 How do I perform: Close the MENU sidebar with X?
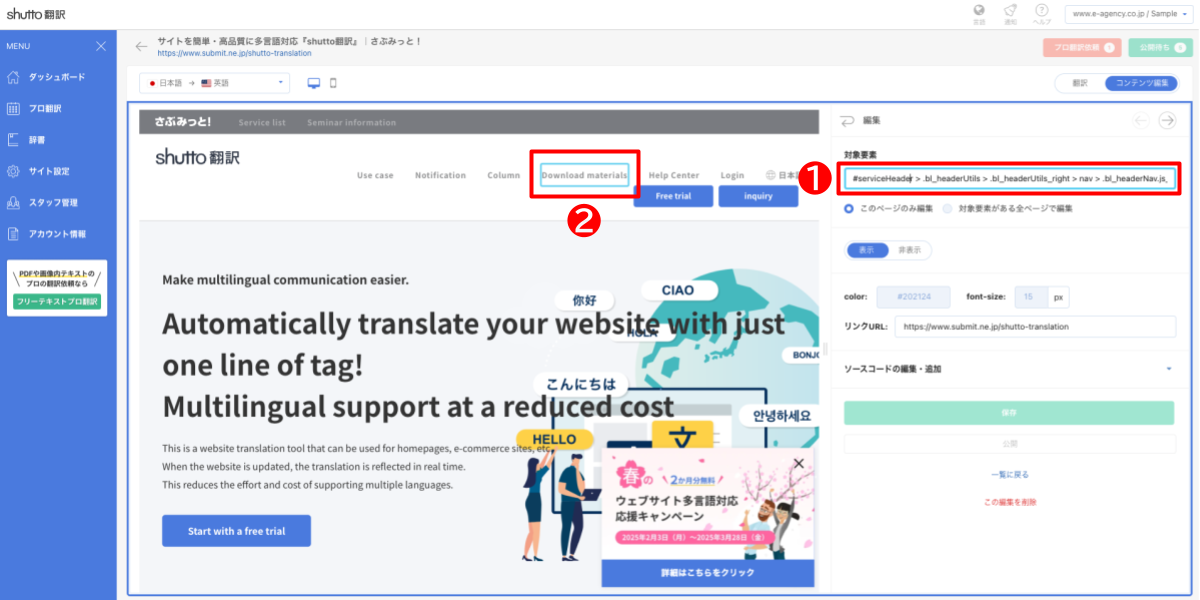101,46
